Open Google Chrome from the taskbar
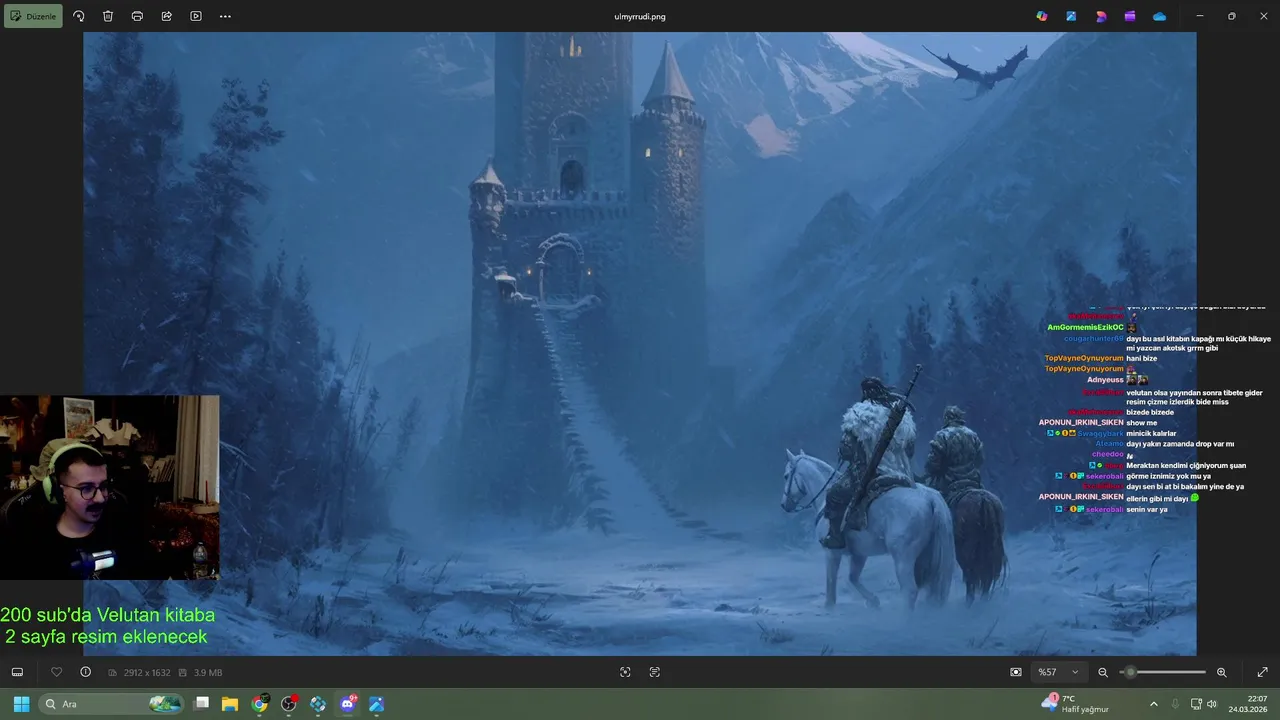 pyautogui.click(x=260, y=704)
